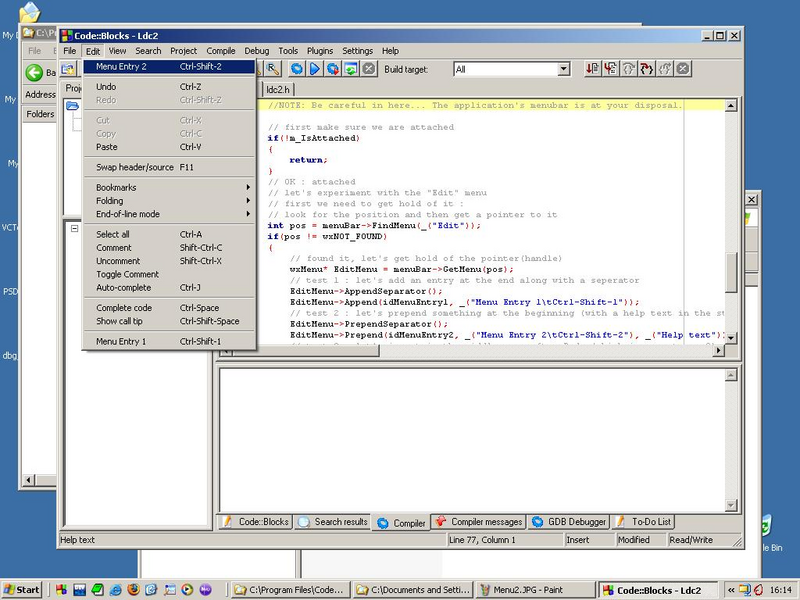Click the C:\Documents and Setti... taskbar button

tap(413, 590)
